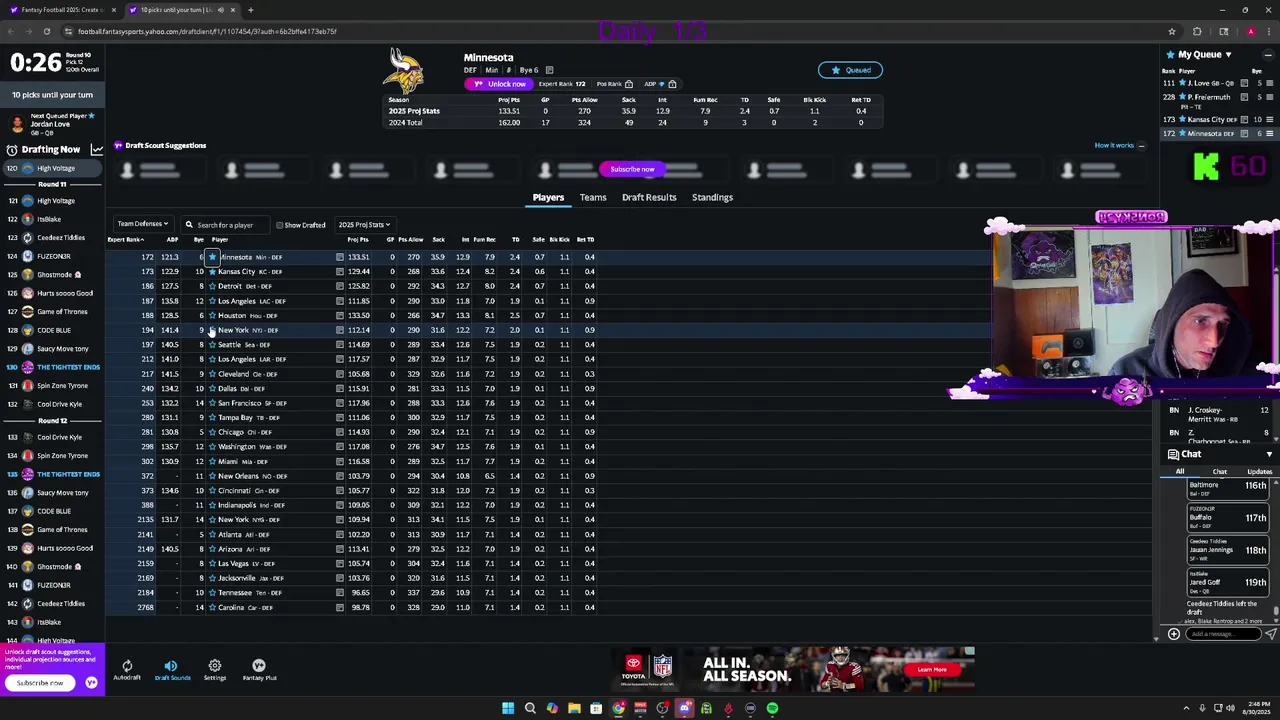Switch to the Players tab
Image resolution: width=1280 pixels, height=720 pixels.
pos(548,197)
